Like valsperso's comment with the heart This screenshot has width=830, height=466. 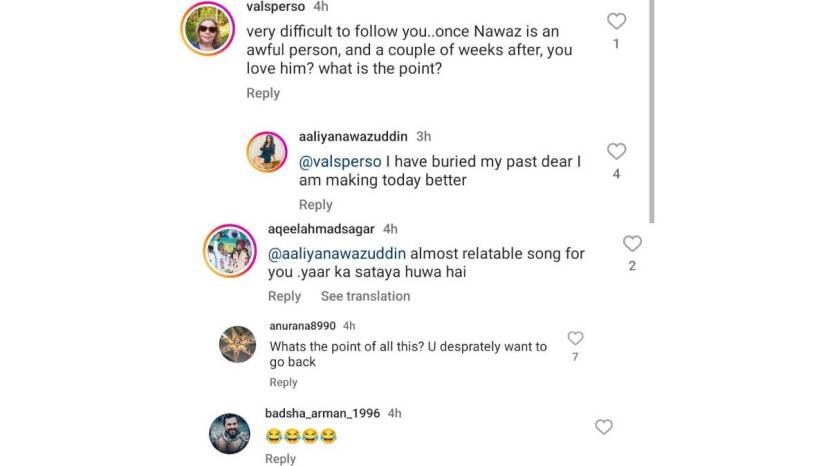[x=617, y=21]
